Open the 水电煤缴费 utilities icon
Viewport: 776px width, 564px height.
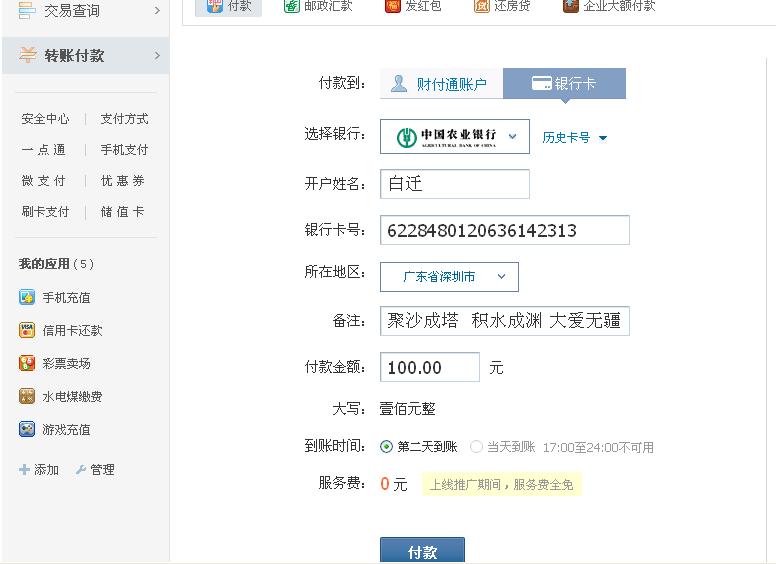click(x=27, y=396)
